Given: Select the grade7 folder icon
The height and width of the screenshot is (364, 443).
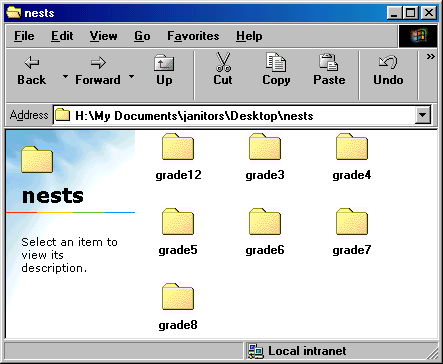Looking at the screenshot, I should [352, 221].
